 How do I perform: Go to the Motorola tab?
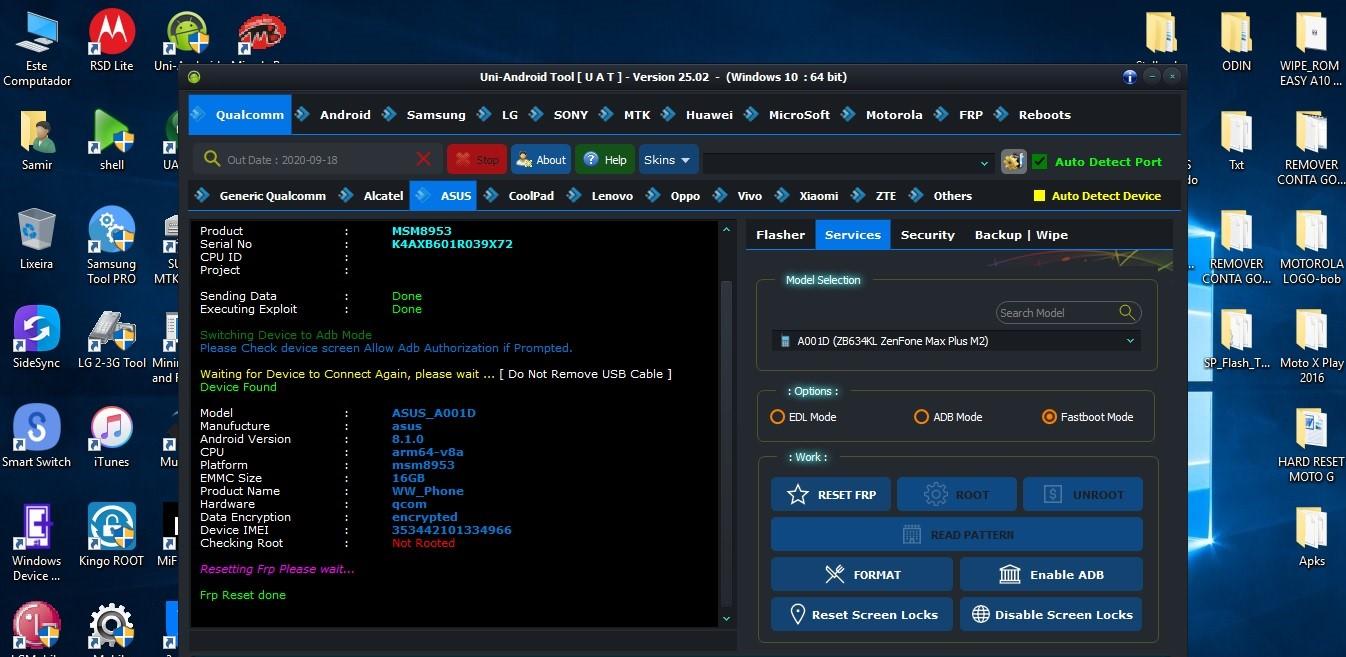(x=894, y=115)
